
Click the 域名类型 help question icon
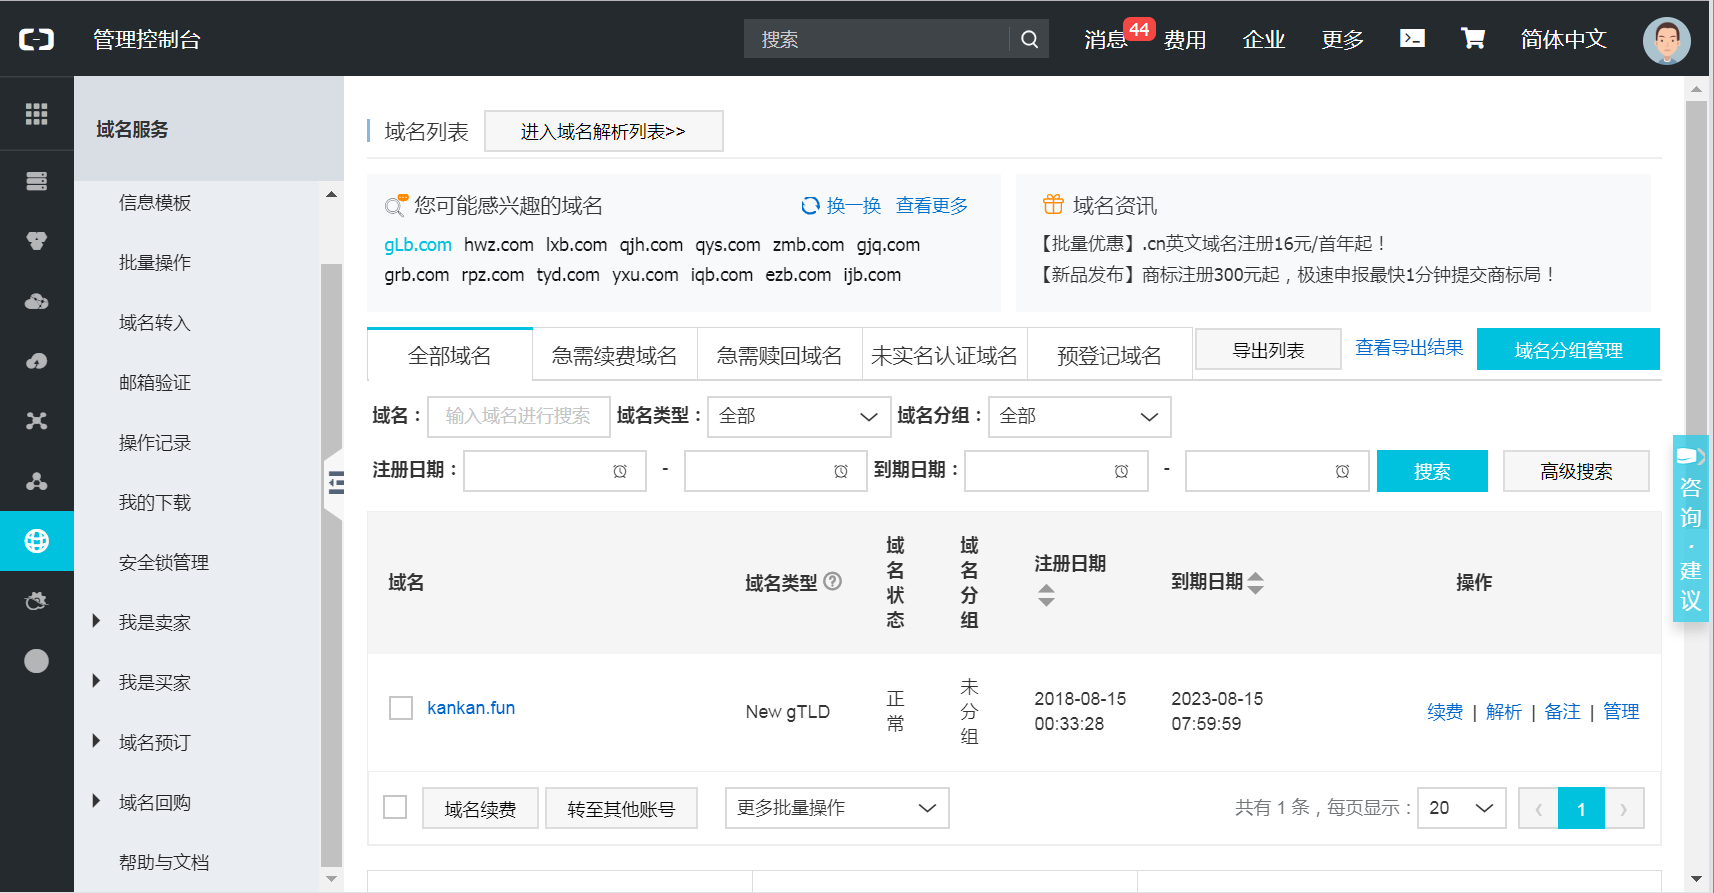pyautogui.click(x=832, y=581)
